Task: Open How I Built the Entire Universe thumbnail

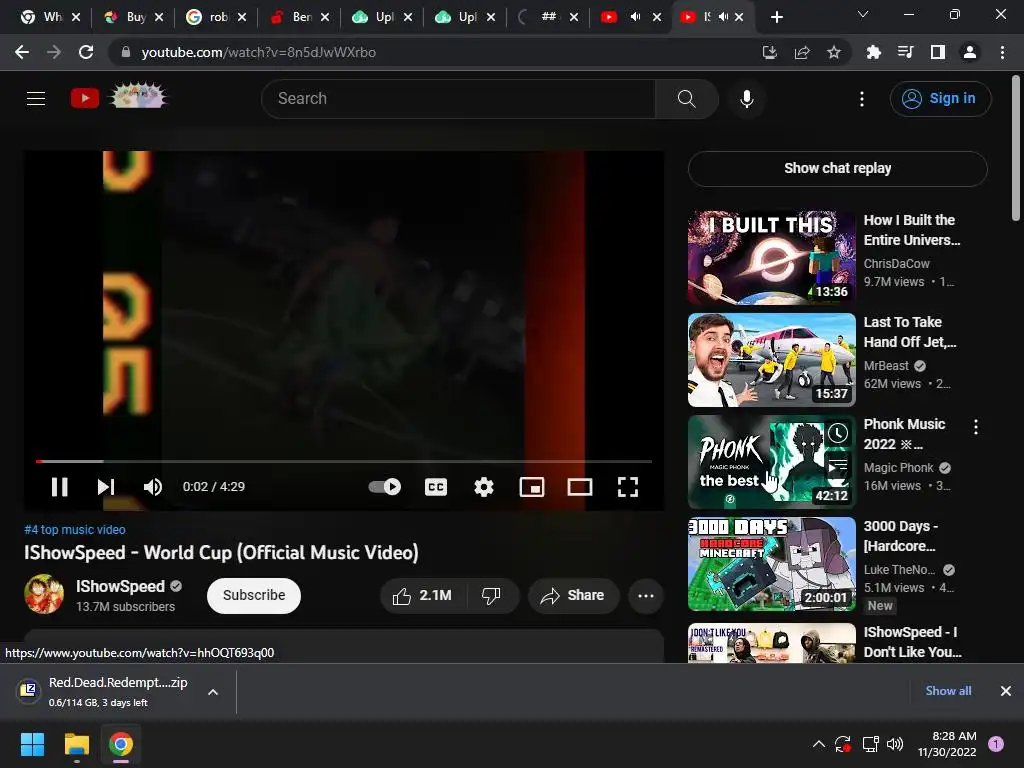Action: pos(771,258)
